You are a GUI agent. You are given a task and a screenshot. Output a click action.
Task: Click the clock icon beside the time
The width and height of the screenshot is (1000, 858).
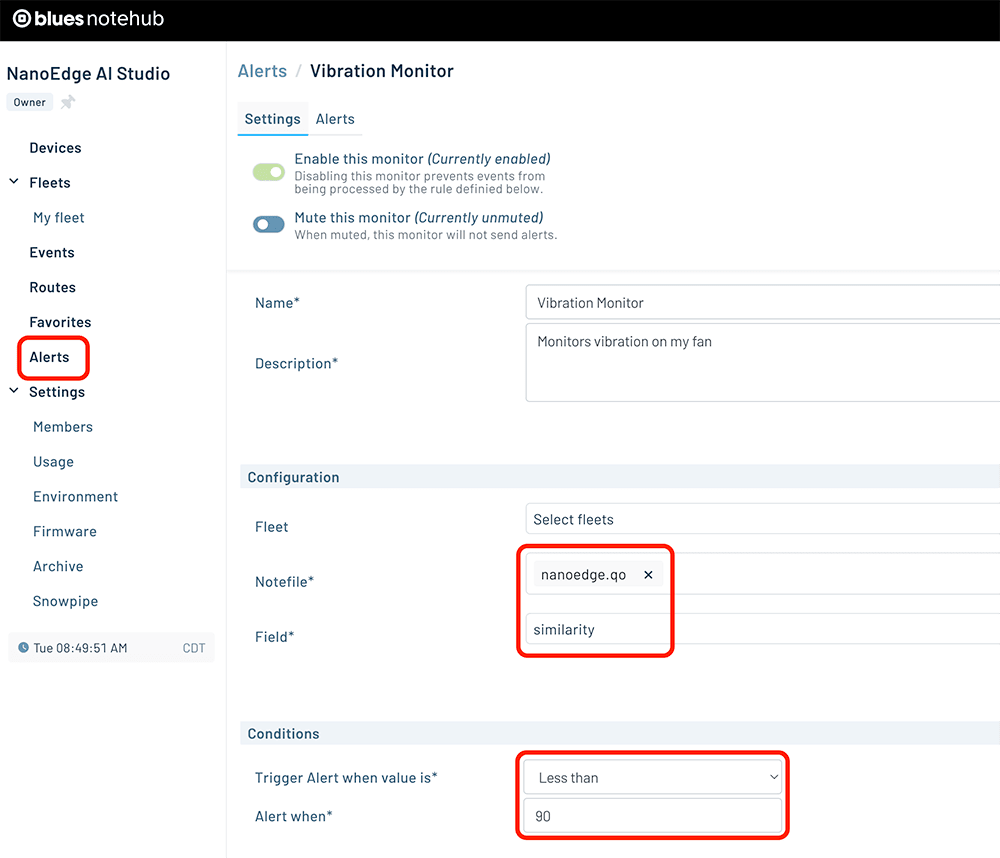pyautogui.click(x=23, y=647)
